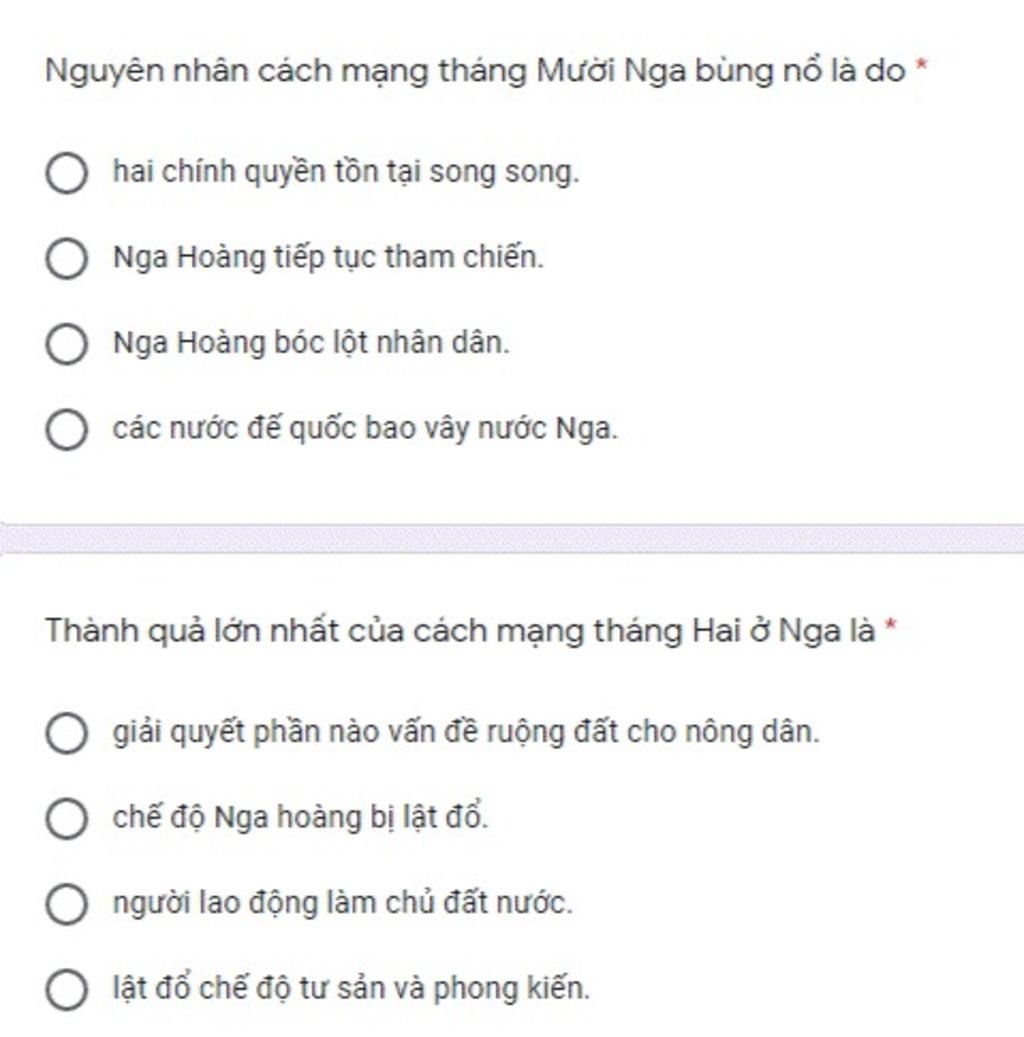Click the option text "người lao động làm chủ đất nước."
The width and height of the screenshot is (1024, 1037).
342,904
